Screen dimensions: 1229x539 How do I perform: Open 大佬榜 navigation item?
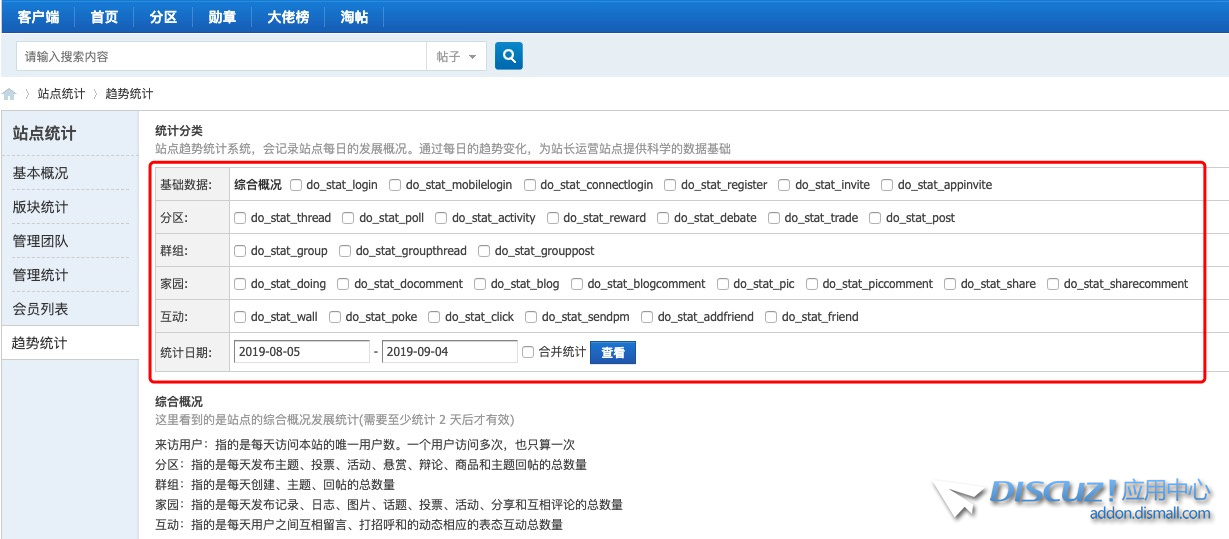pos(288,17)
